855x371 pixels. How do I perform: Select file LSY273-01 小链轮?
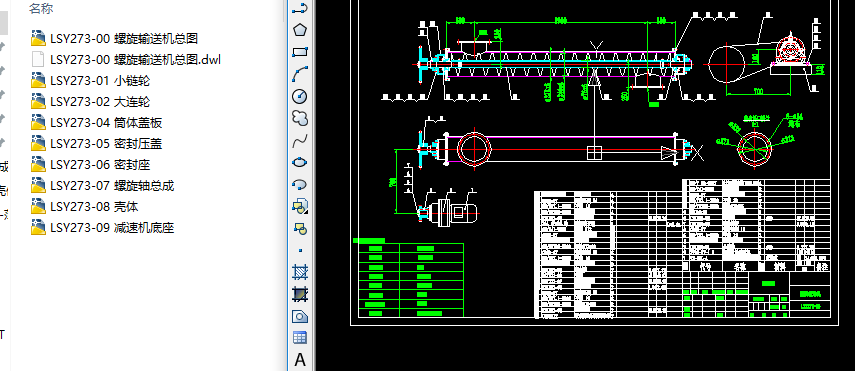click(91, 80)
